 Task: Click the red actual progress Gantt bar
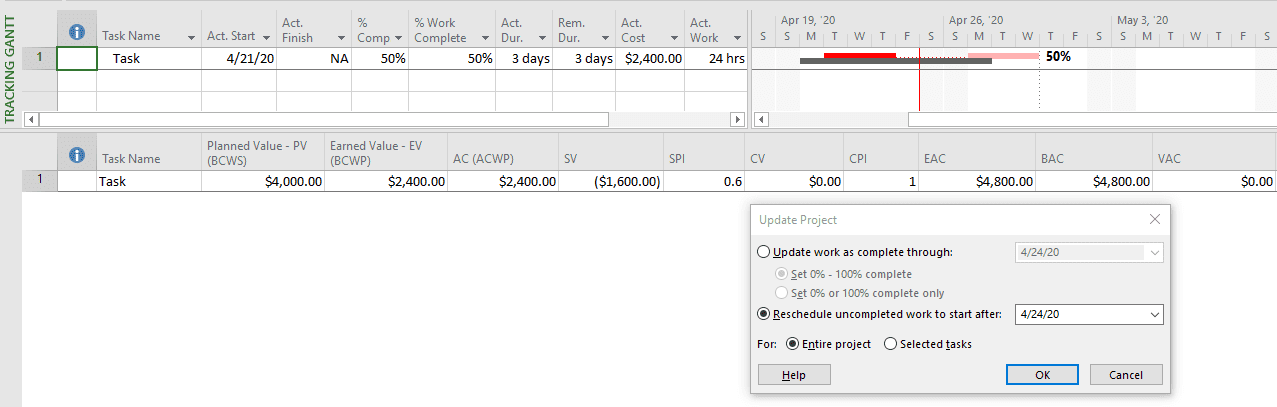click(859, 55)
